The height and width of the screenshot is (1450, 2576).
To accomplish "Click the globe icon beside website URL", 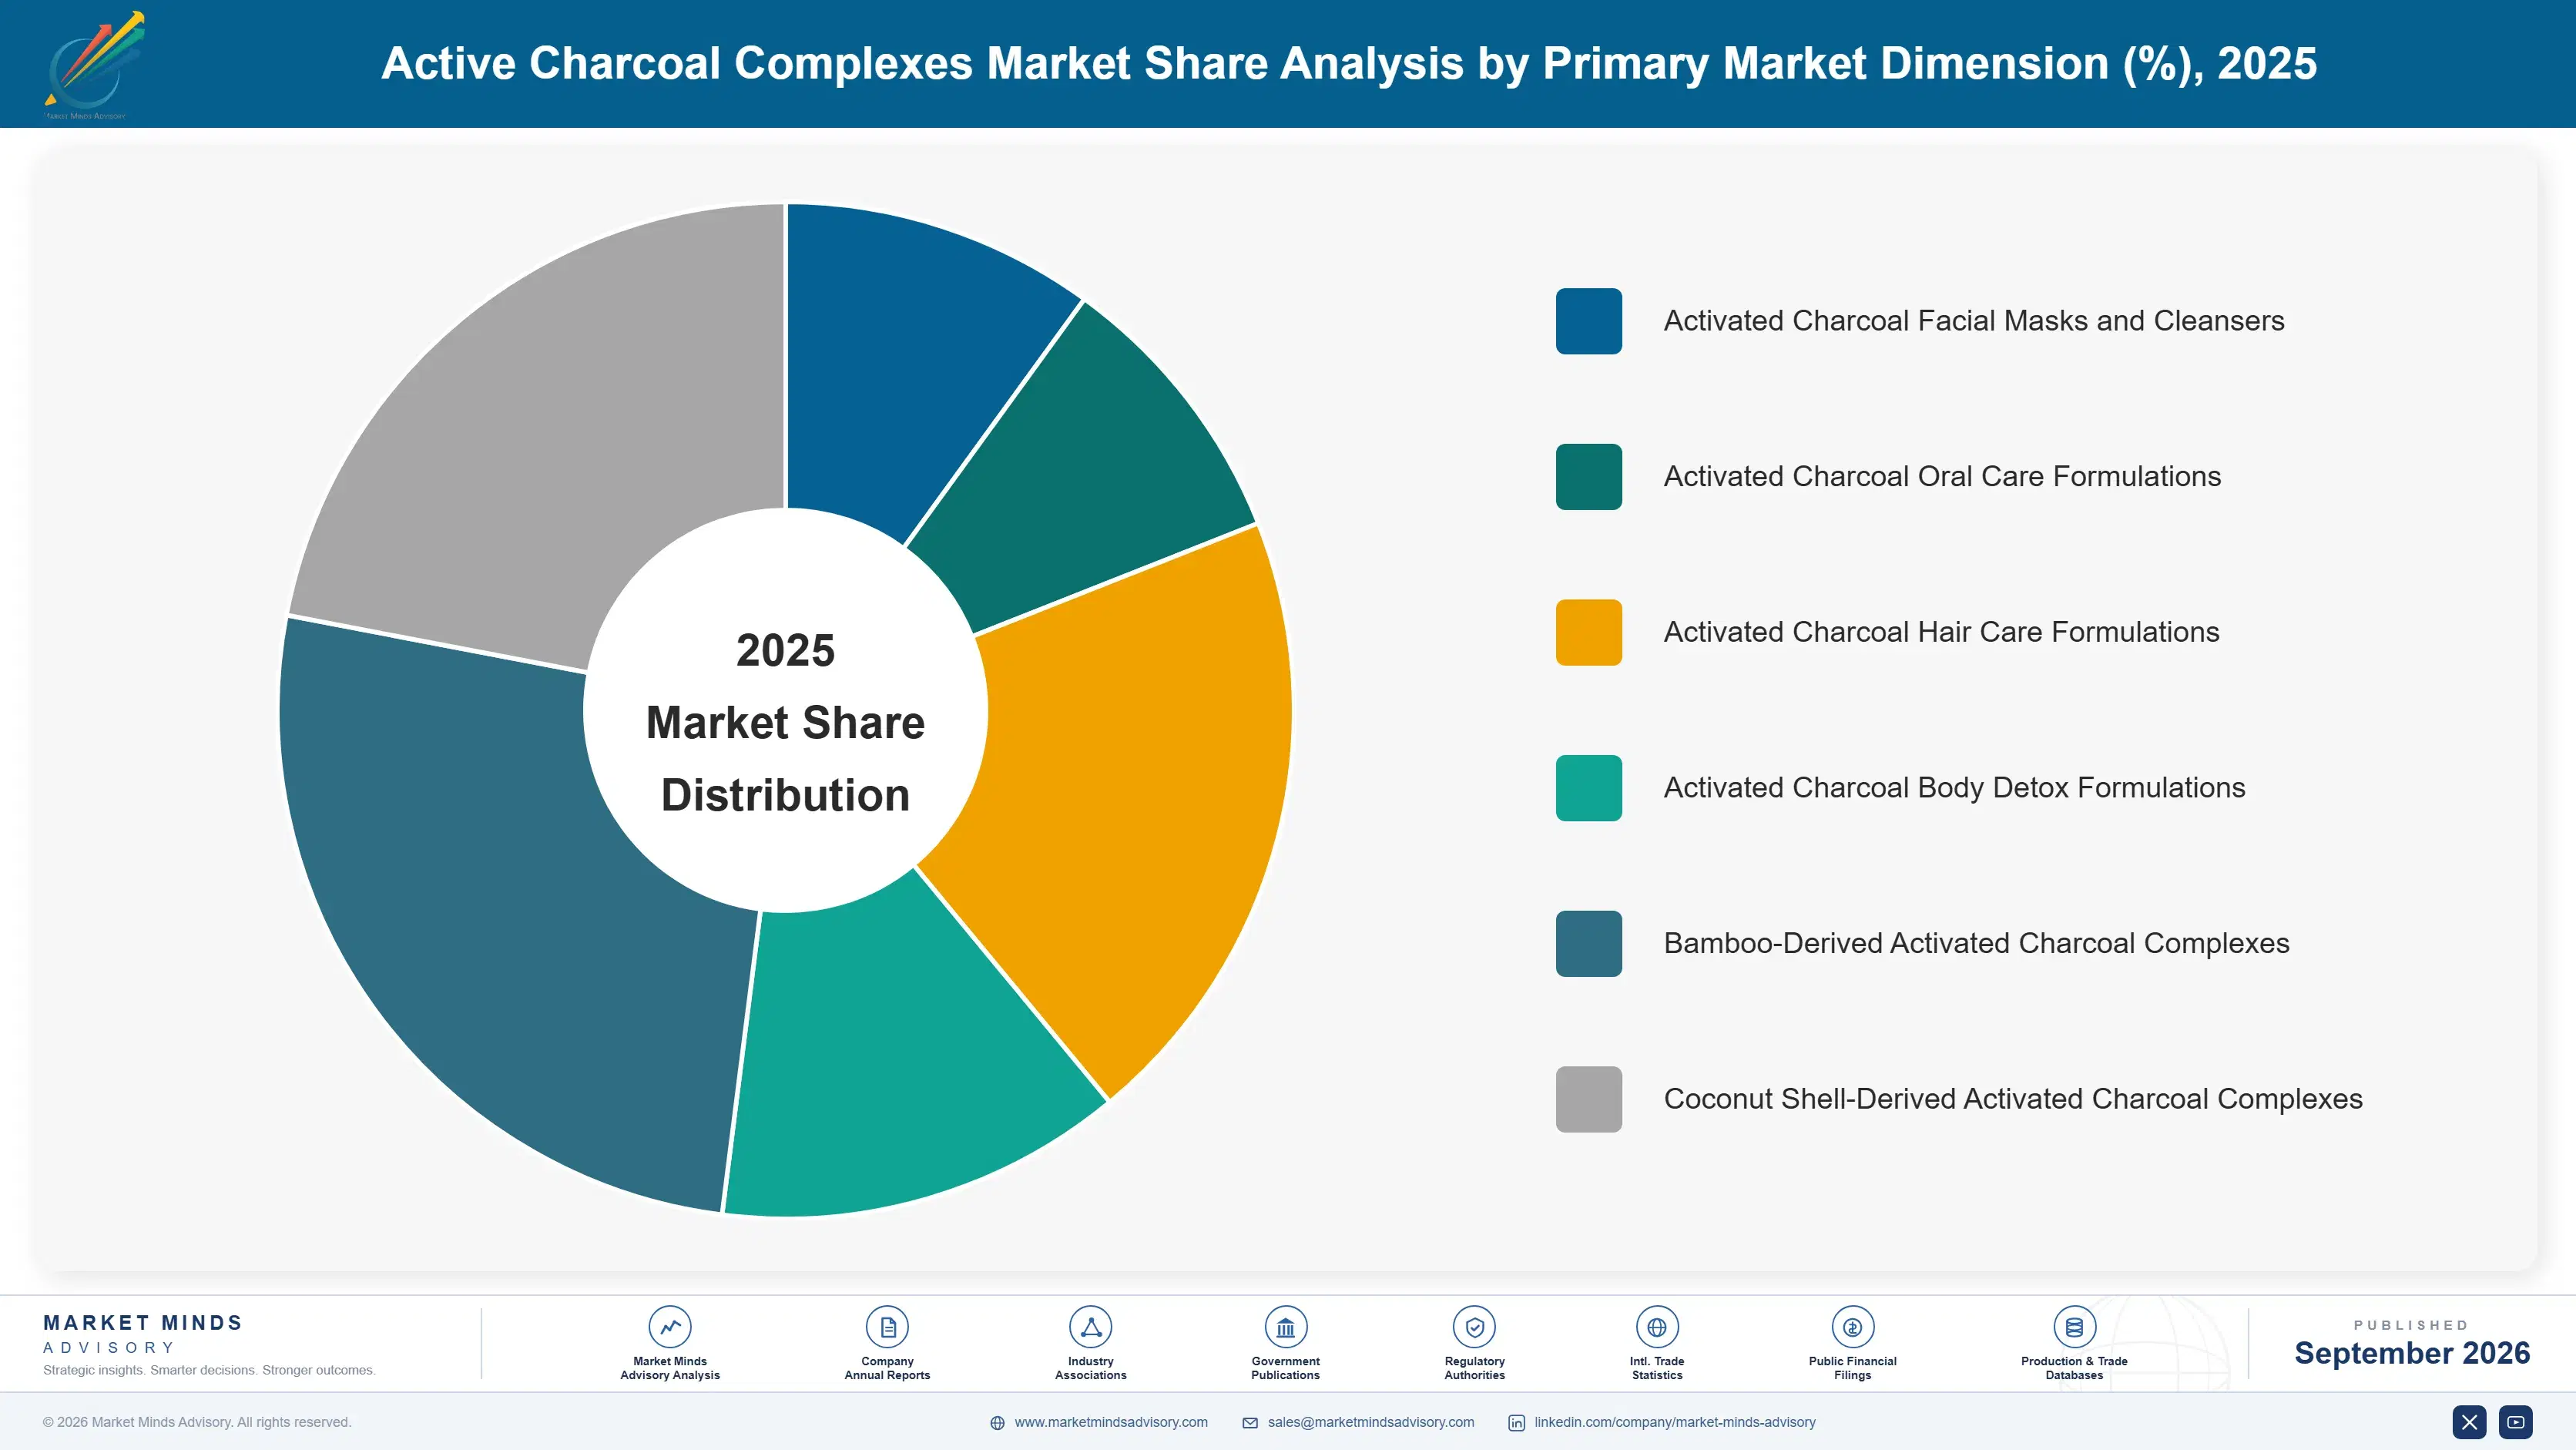I will click(997, 1423).
